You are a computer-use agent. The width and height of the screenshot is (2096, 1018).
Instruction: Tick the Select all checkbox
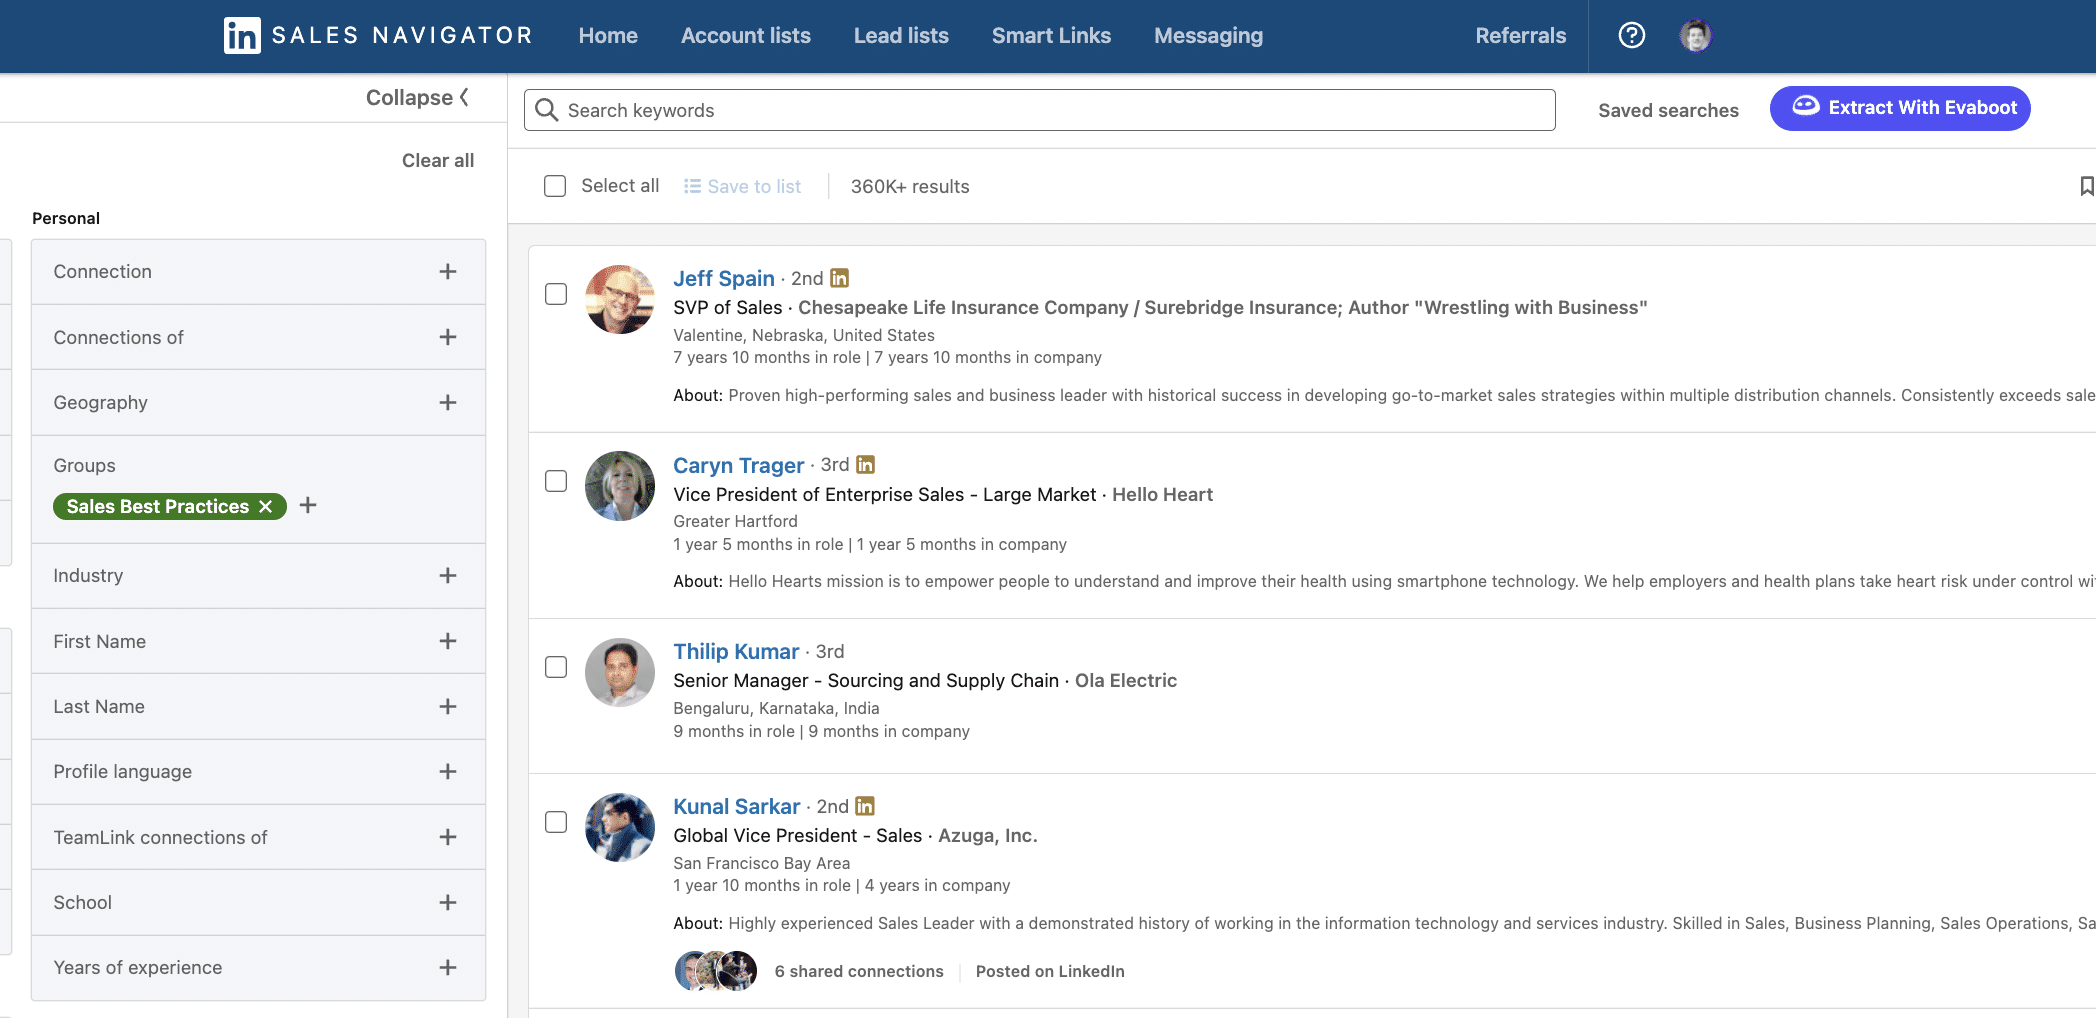[555, 186]
